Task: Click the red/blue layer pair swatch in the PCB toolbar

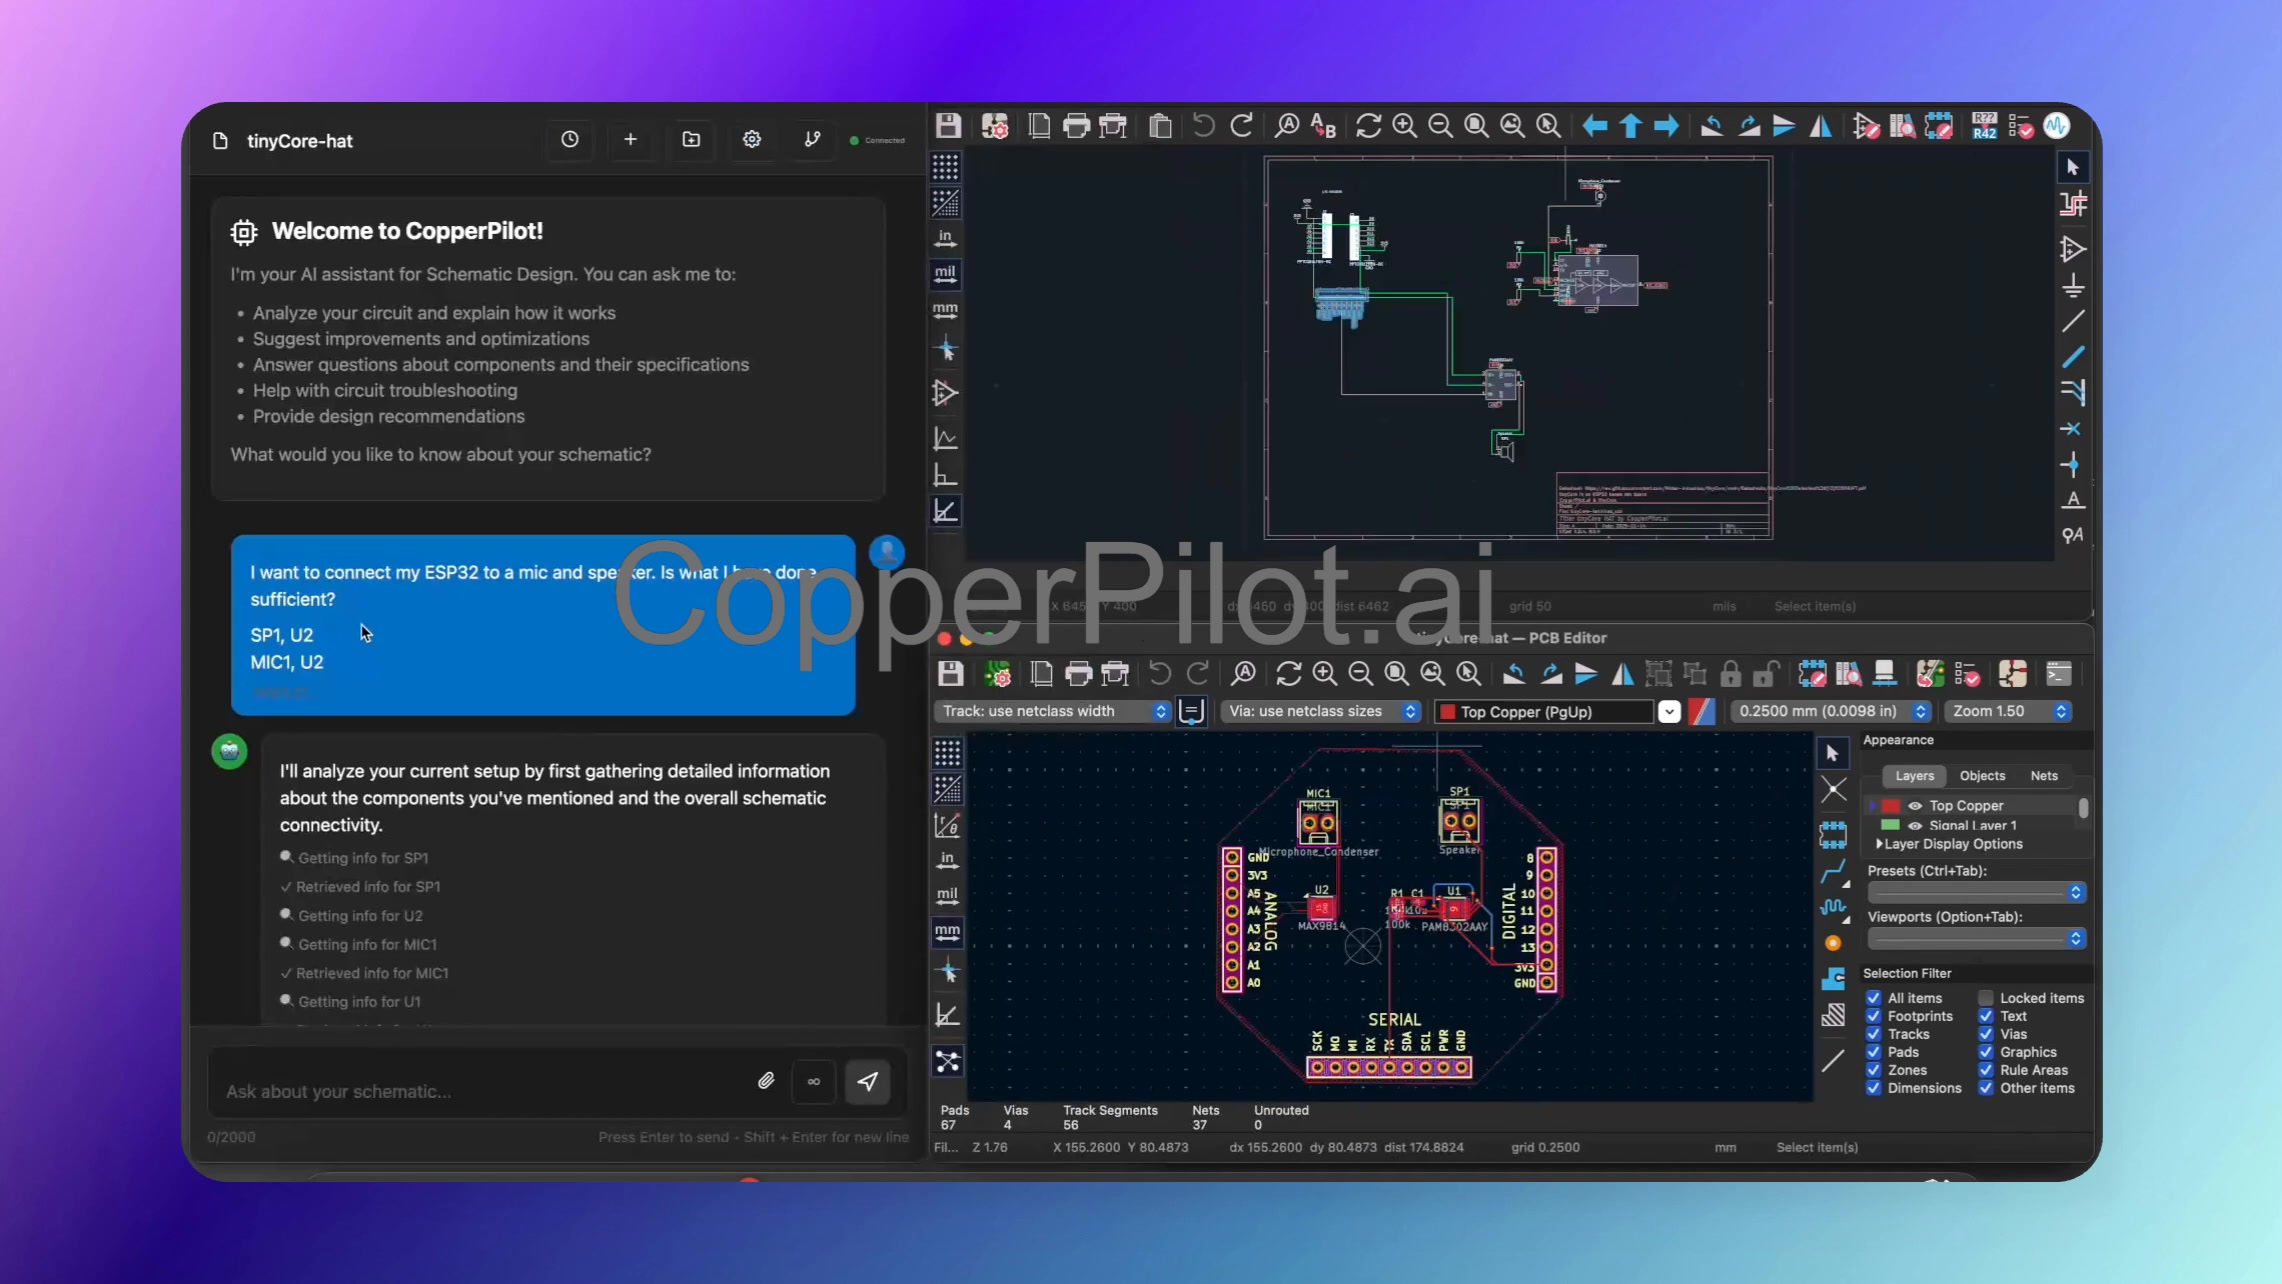Action: coord(1701,711)
